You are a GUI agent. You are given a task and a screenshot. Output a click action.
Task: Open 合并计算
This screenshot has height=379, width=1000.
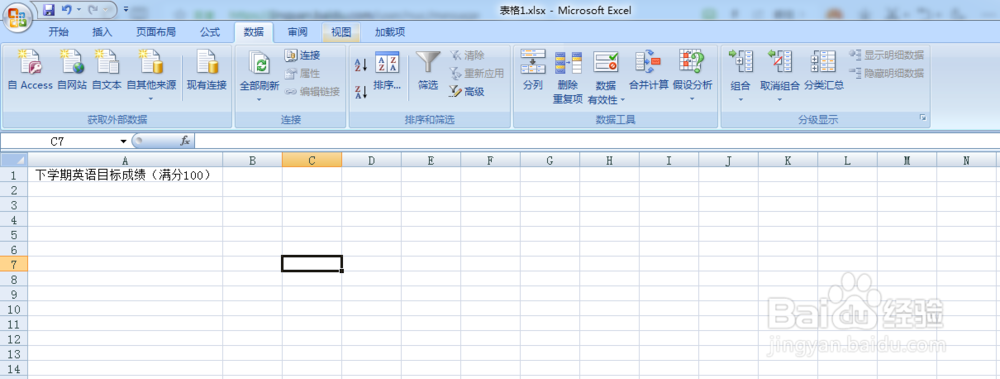click(x=649, y=71)
